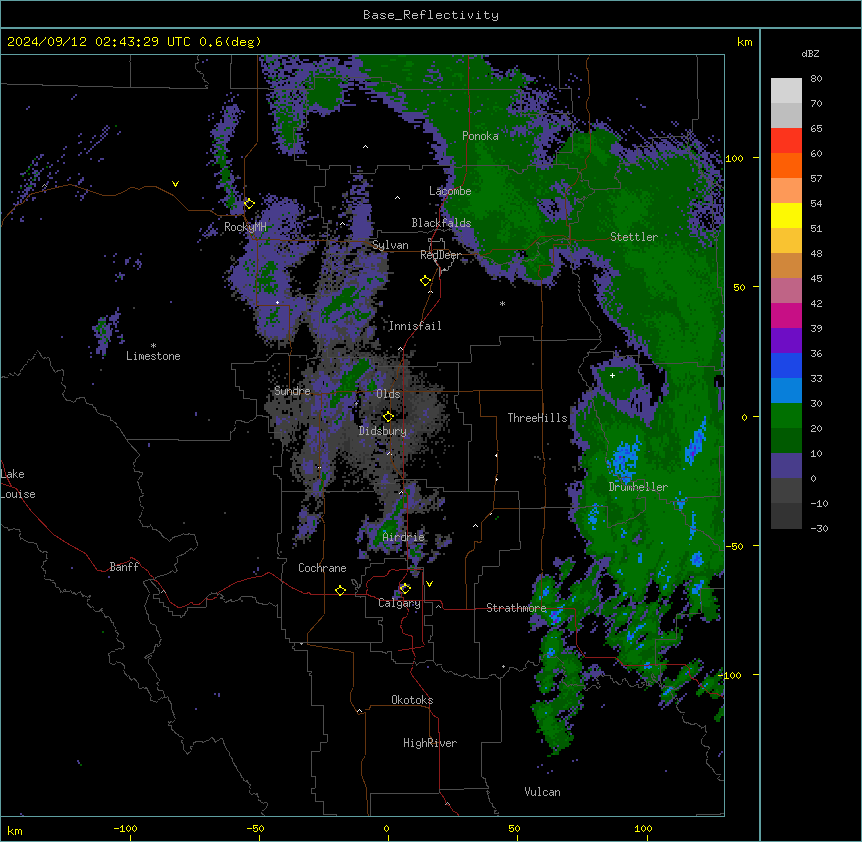Click the HighRiver city label
Screen dimensions: 862x842
point(430,743)
